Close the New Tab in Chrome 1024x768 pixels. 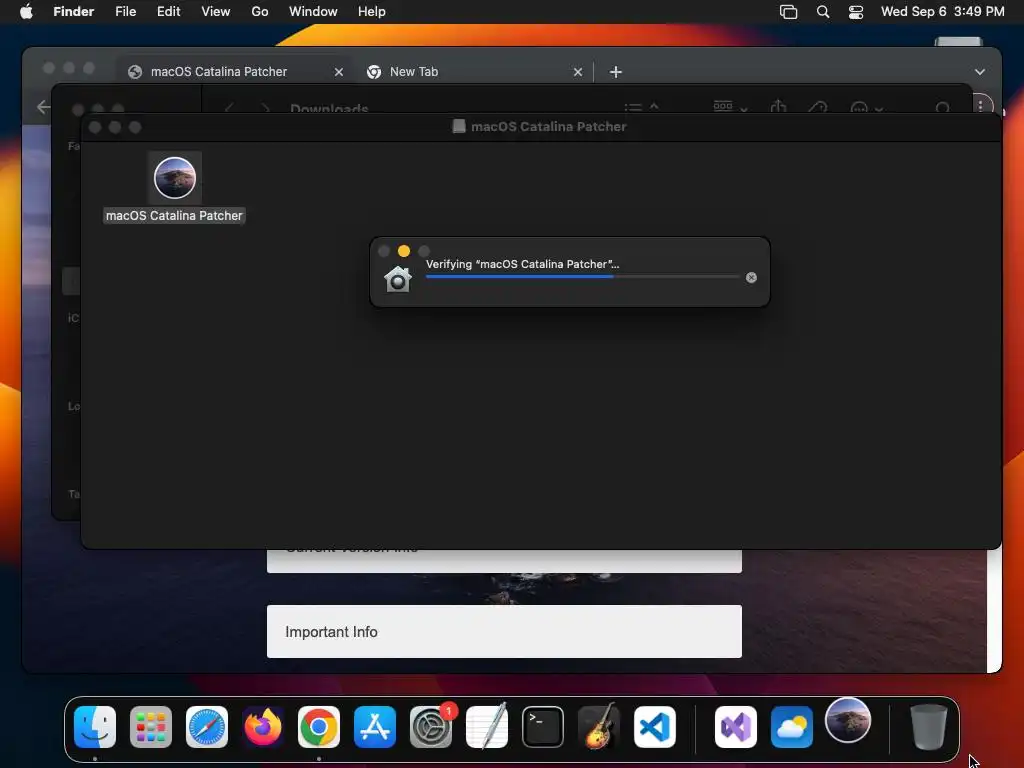(577, 72)
